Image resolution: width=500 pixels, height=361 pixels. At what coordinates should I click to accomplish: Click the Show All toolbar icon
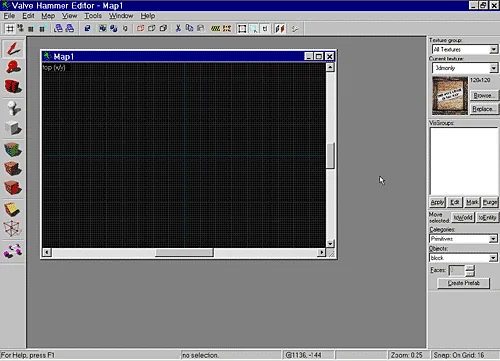pyautogui.click(x=163, y=29)
